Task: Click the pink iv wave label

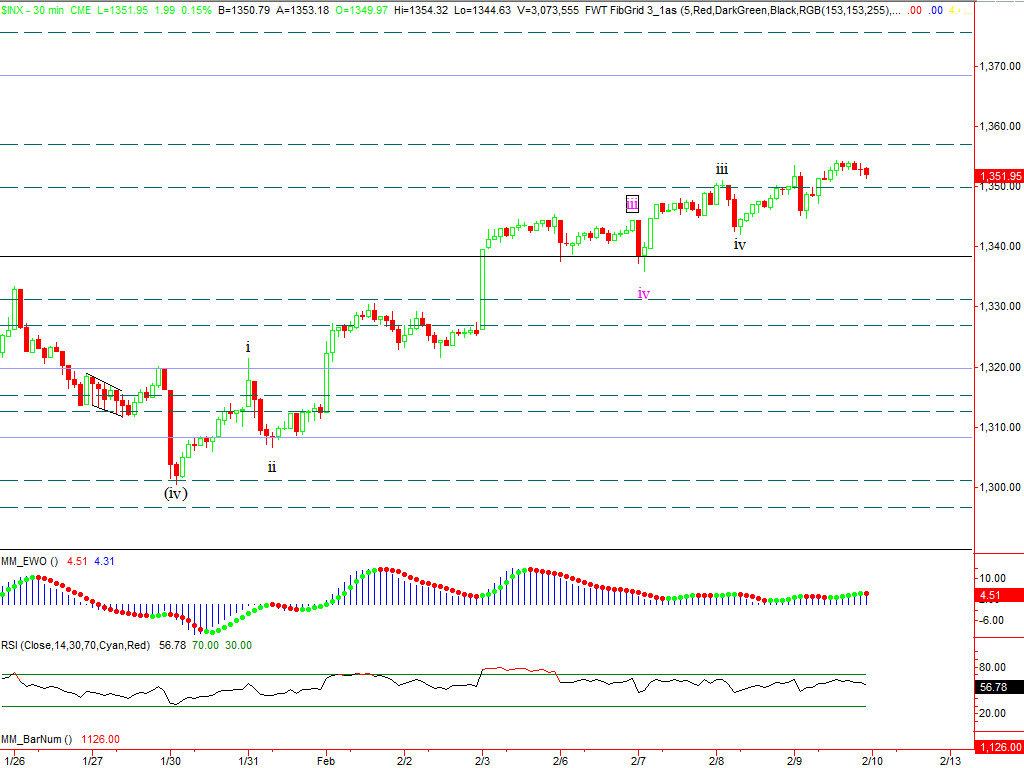Action: click(x=644, y=293)
